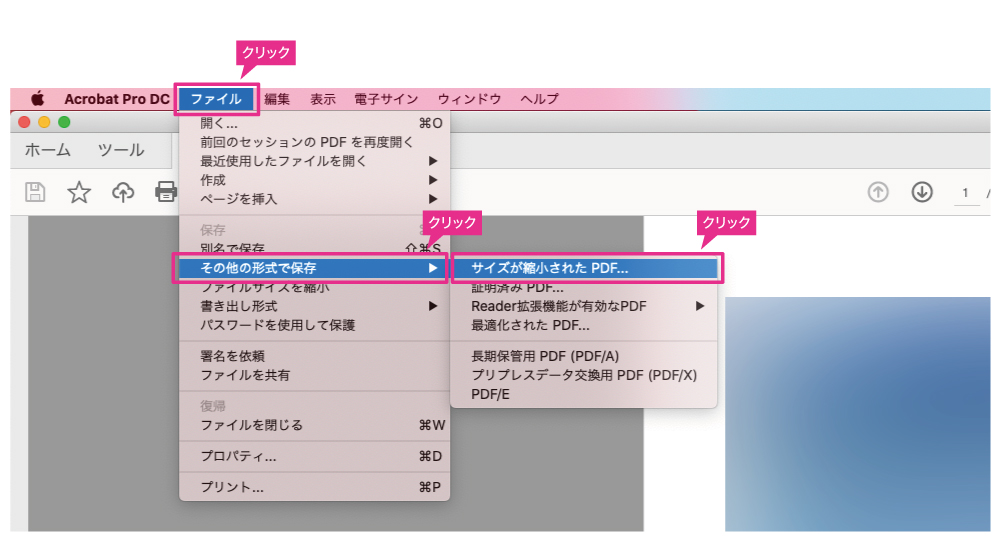Select 署名を依頼 menu item

314,356
